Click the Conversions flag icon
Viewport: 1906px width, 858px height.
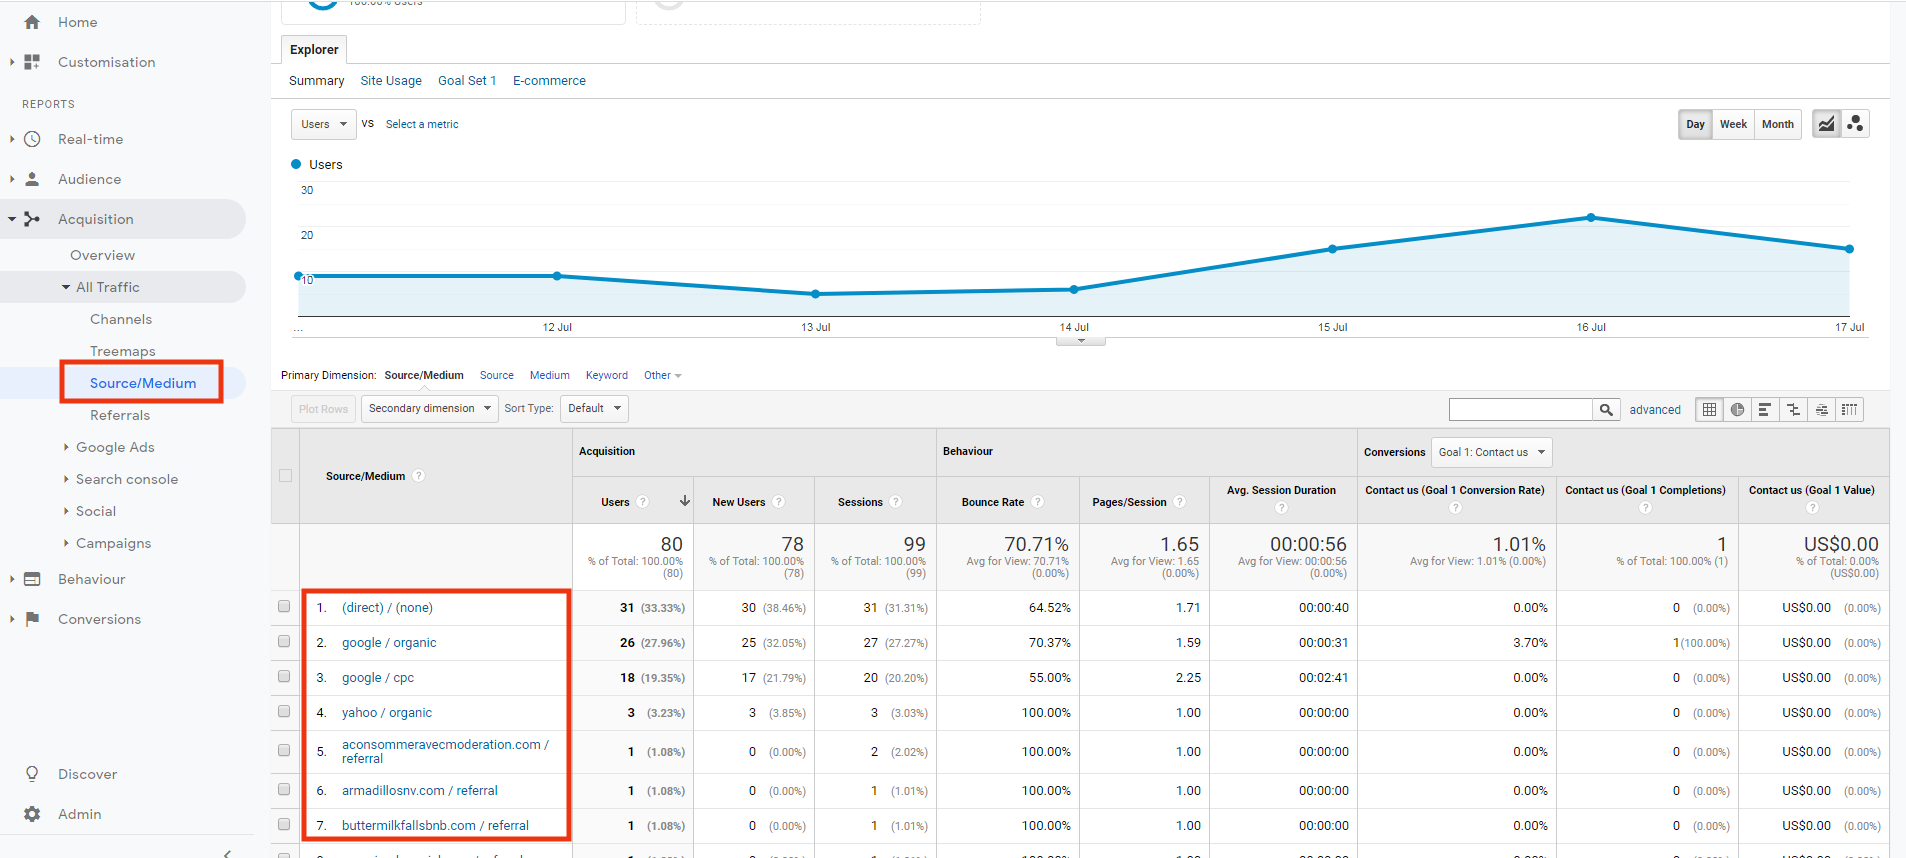click(x=32, y=619)
